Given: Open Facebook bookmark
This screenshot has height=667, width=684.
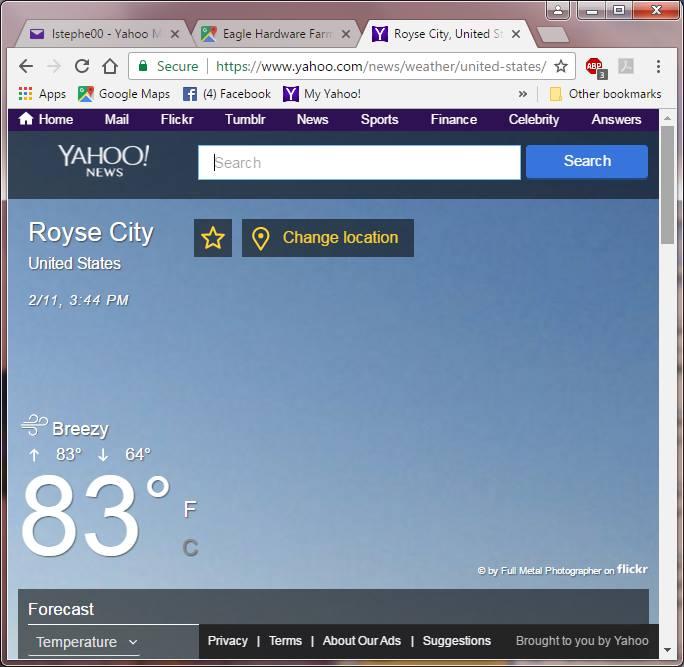Looking at the screenshot, I should (x=227, y=94).
